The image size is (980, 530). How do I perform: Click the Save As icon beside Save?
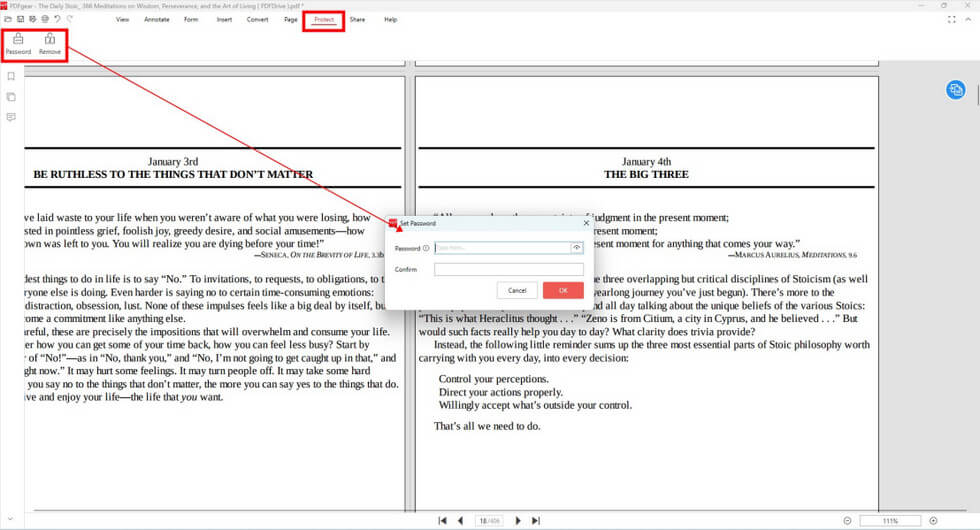pos(32,19)
